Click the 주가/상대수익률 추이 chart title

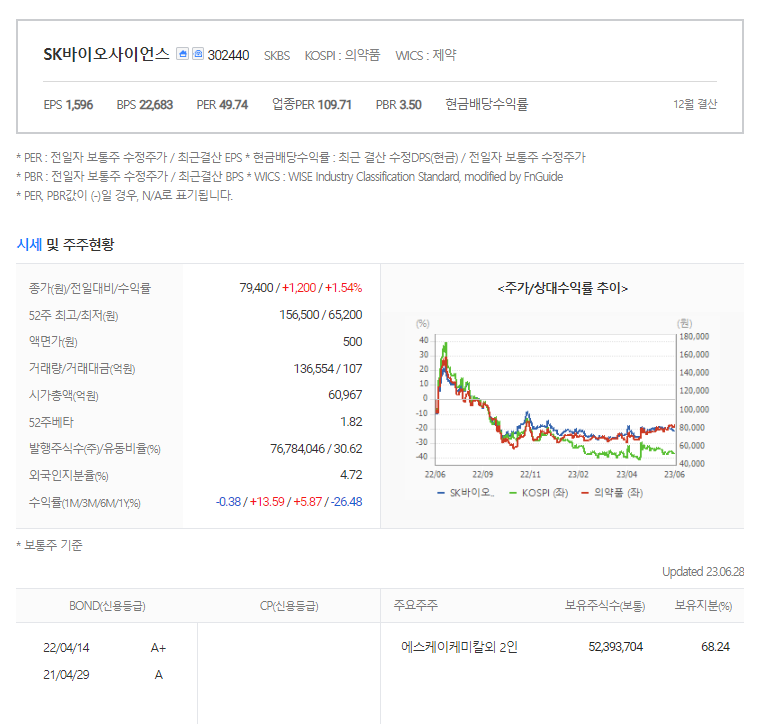coord(562,288)
